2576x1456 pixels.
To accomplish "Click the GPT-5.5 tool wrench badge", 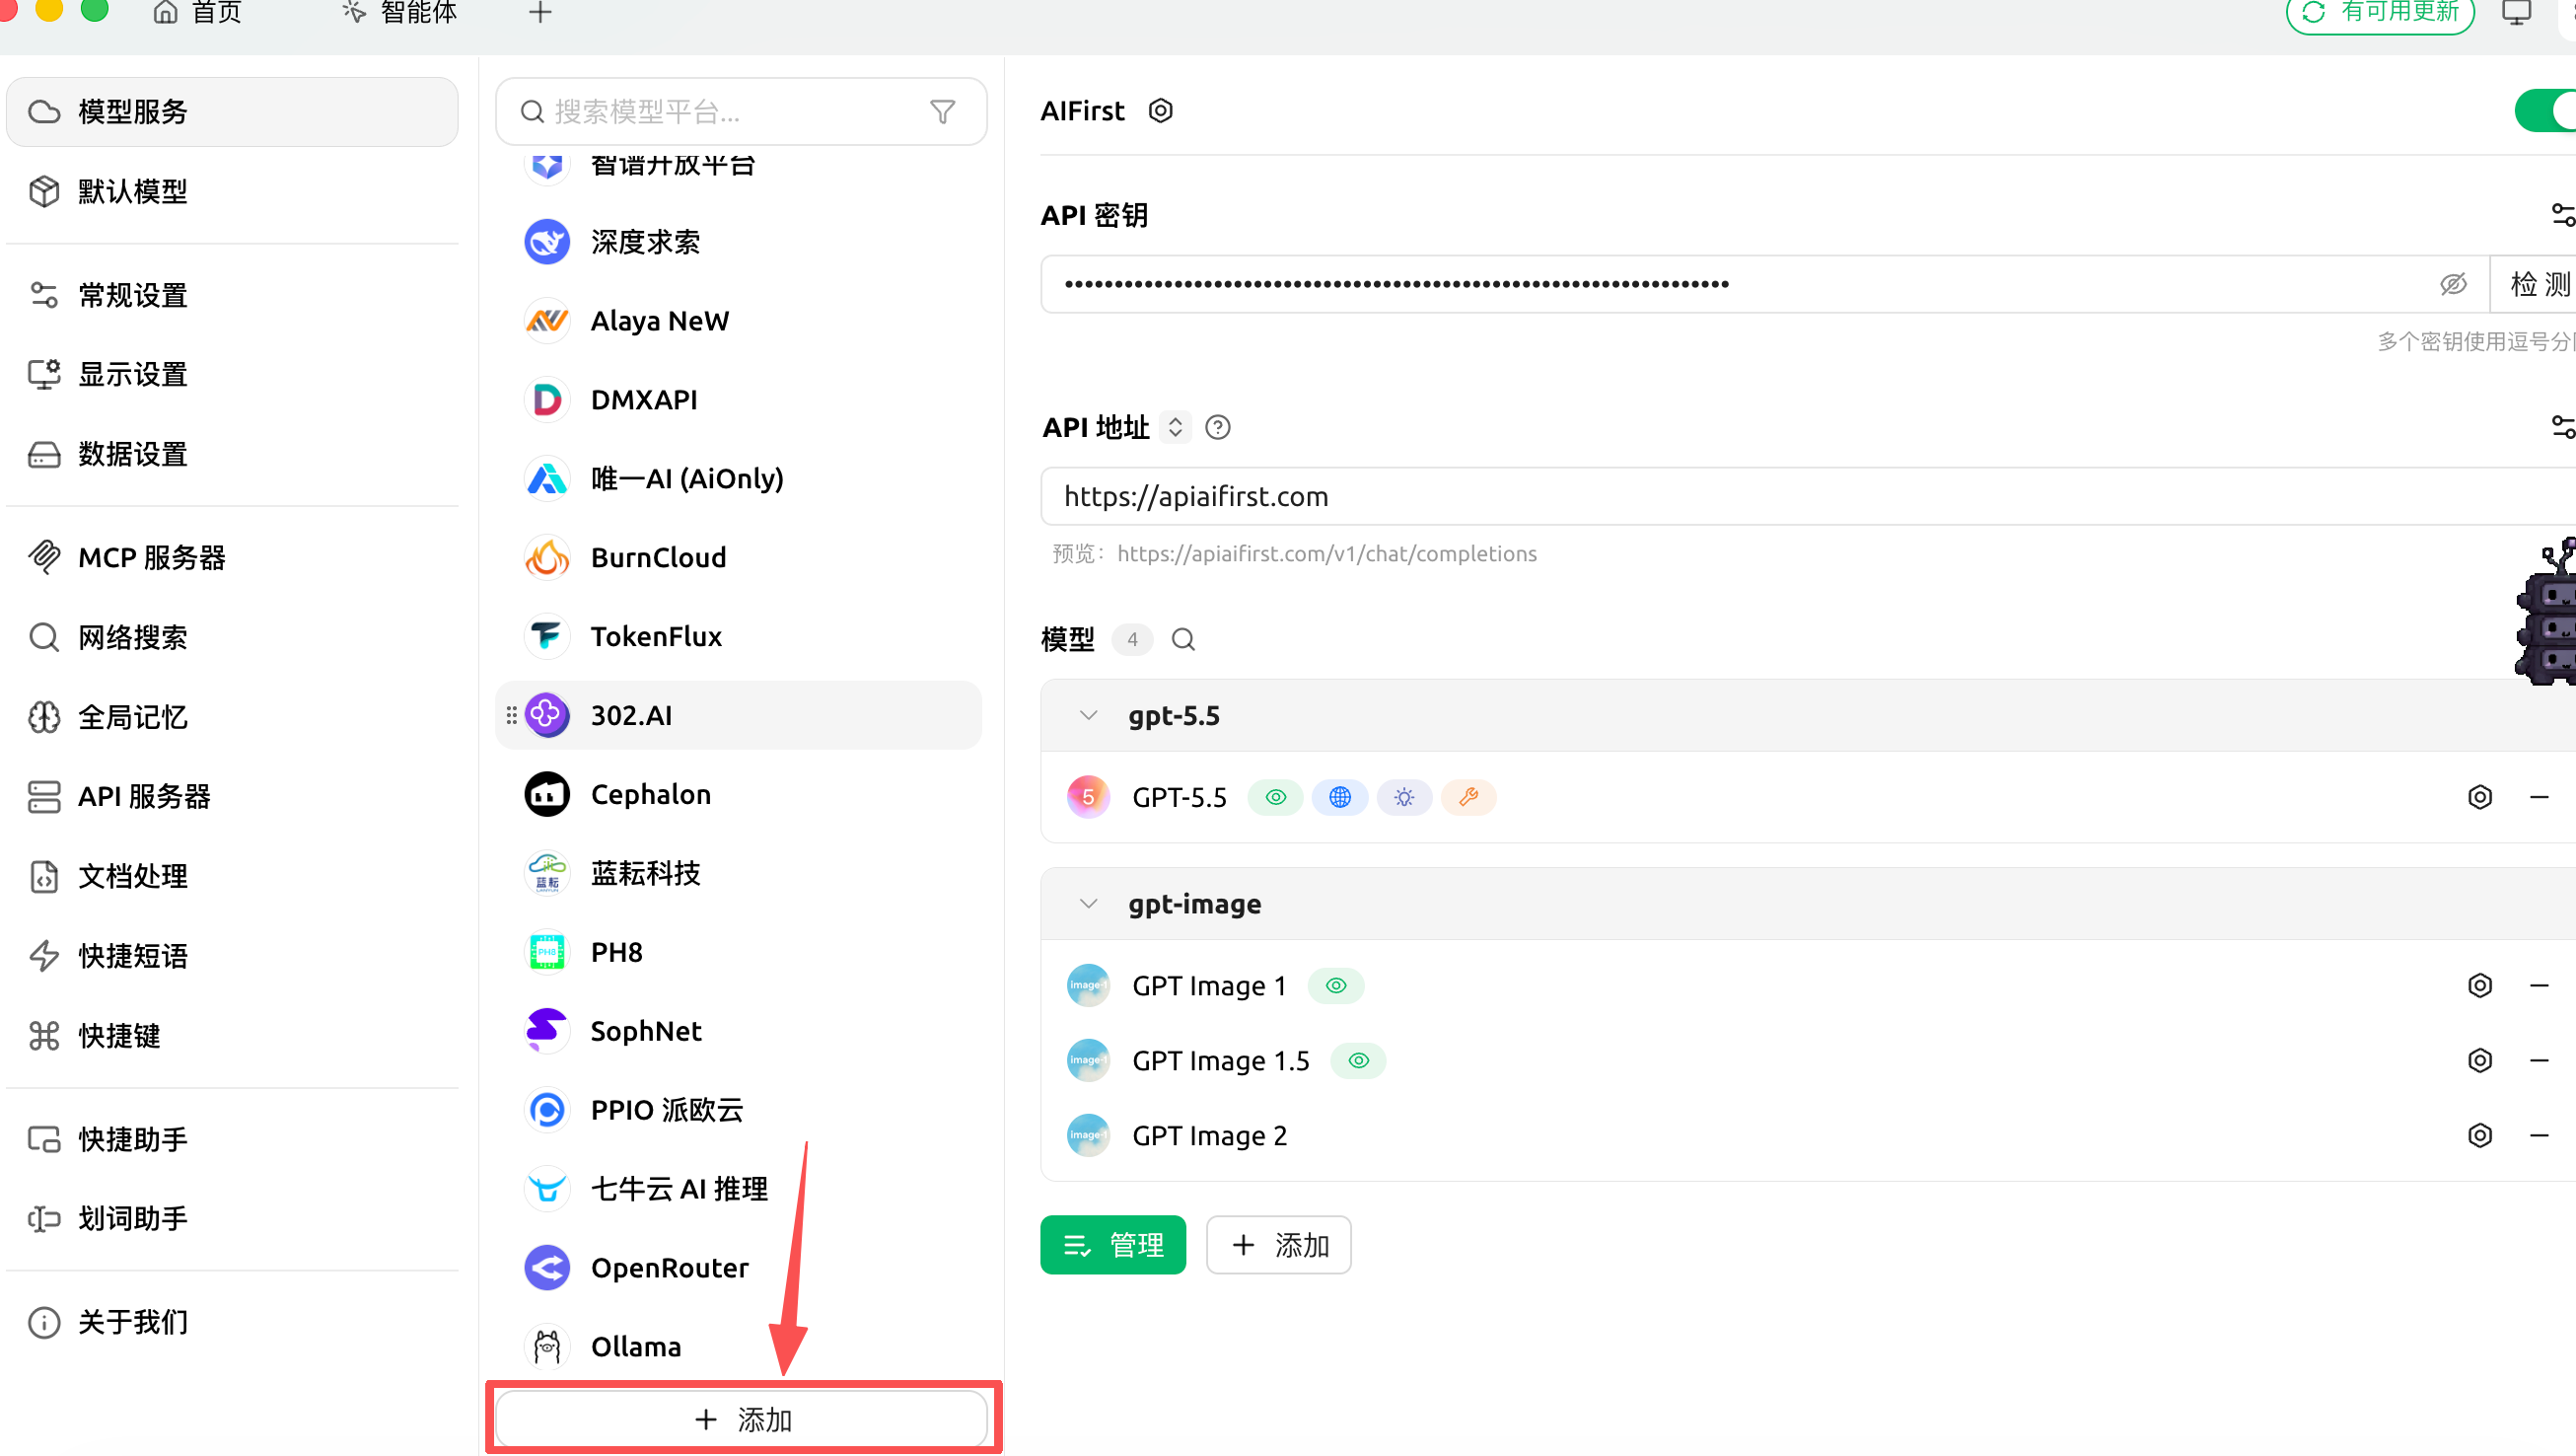I will 1468,798.
